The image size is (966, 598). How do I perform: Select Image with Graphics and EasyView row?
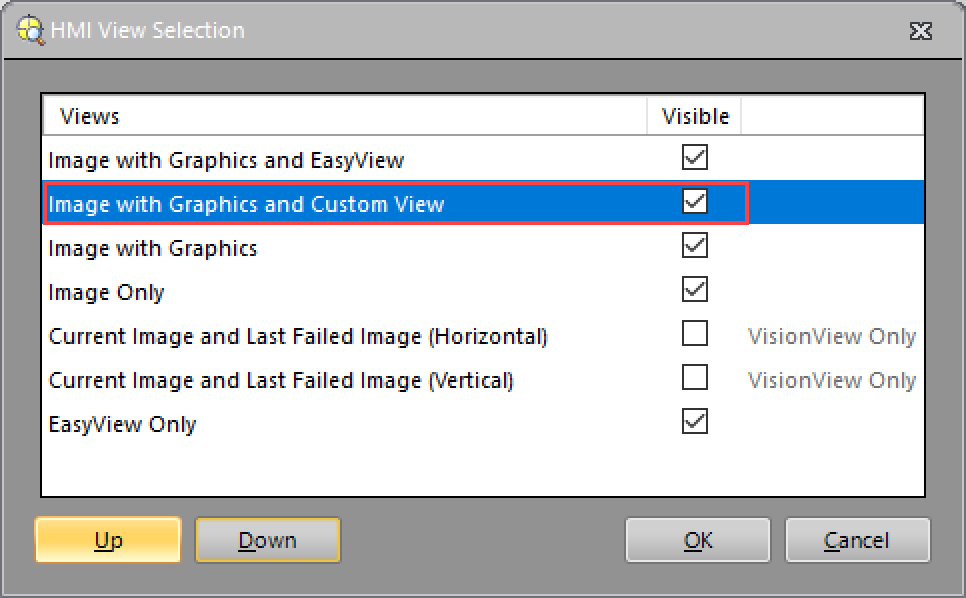point(226,160)
